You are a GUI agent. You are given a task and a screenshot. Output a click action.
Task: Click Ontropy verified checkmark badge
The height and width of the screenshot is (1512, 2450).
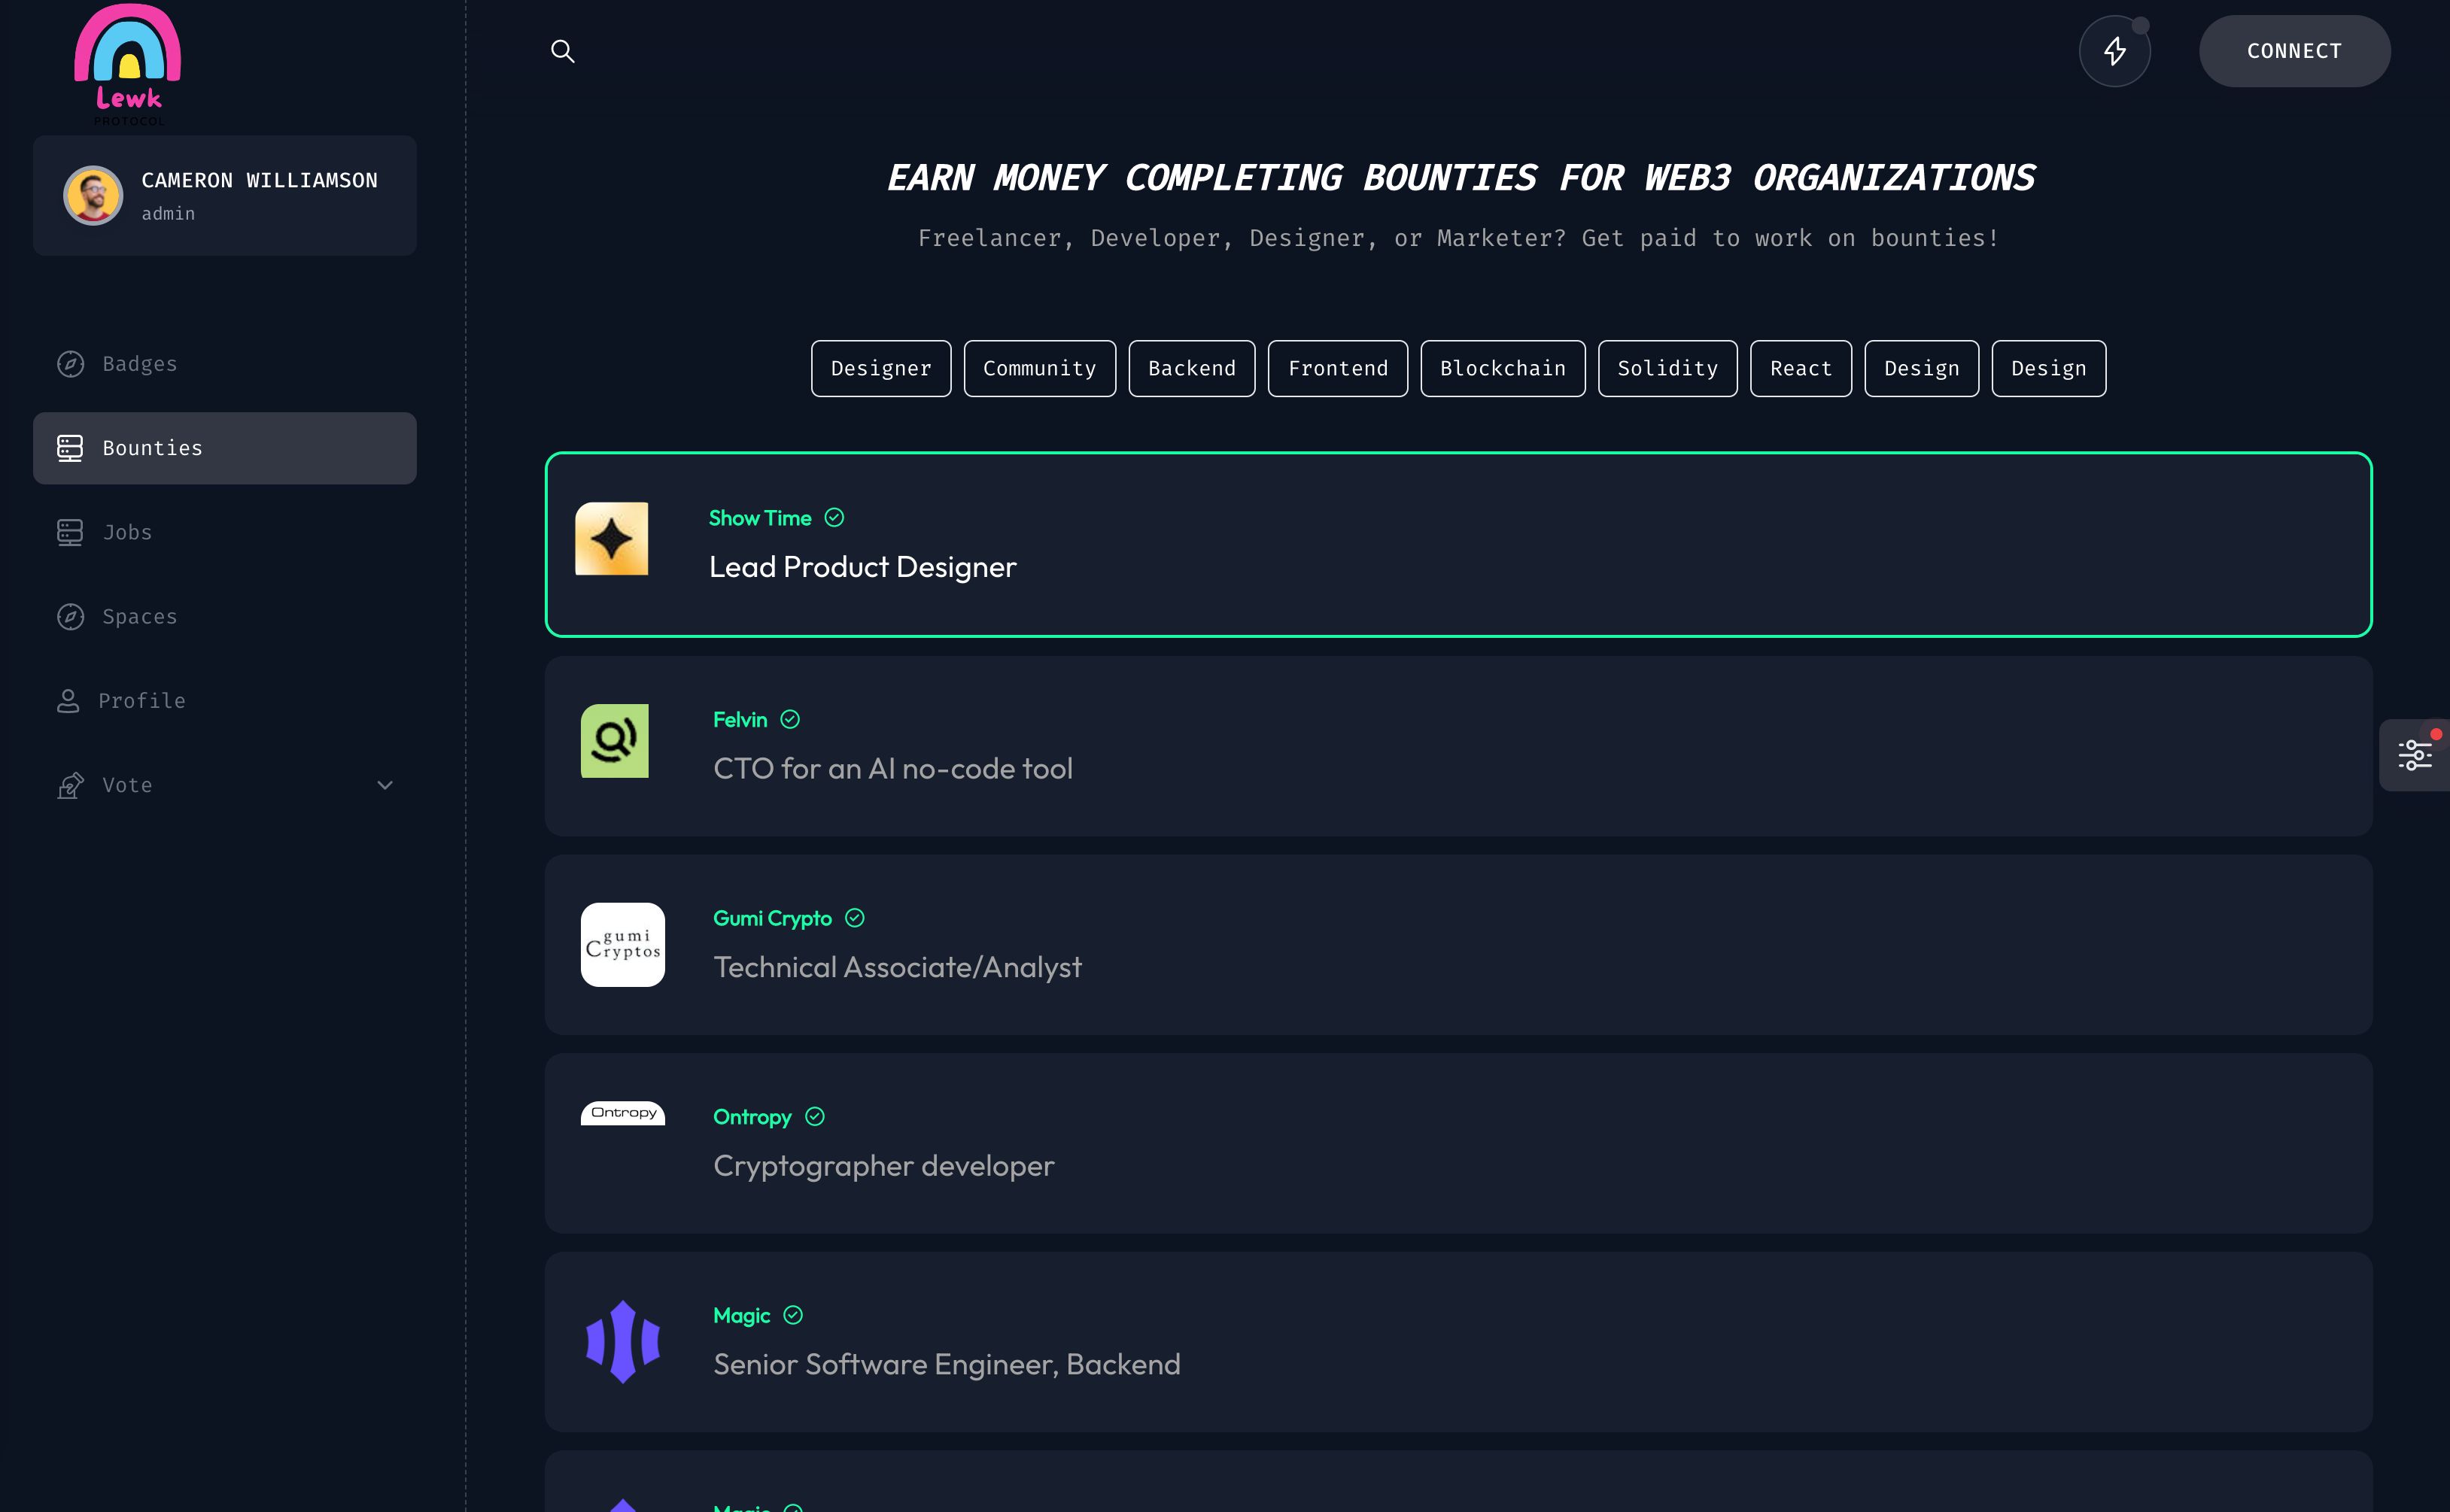[815, 1117]
